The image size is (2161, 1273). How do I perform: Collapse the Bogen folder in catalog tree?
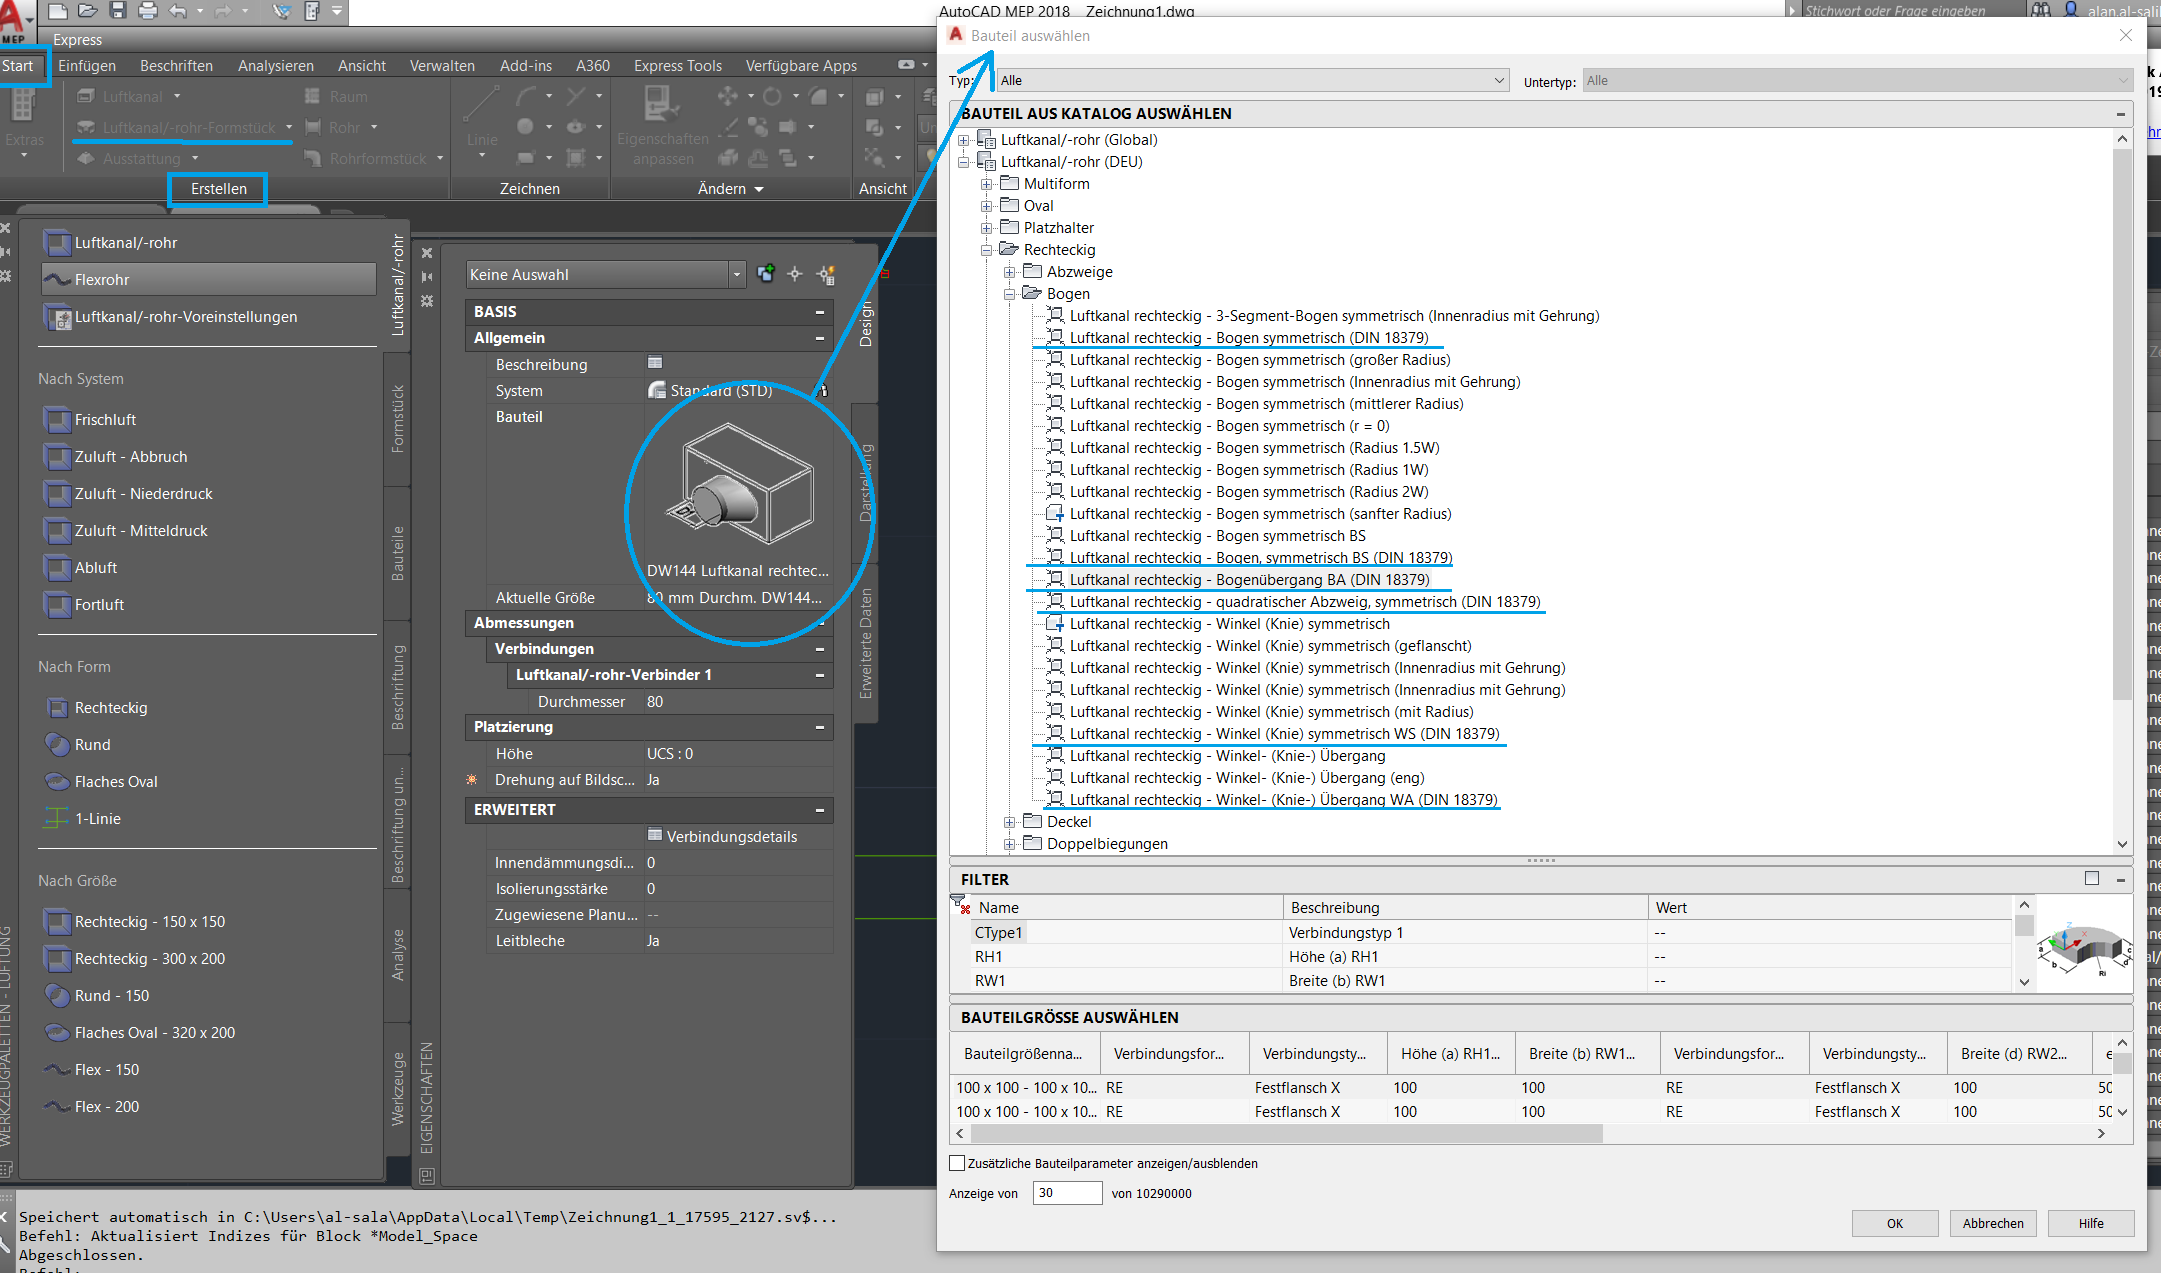[x=1009, y=294]
